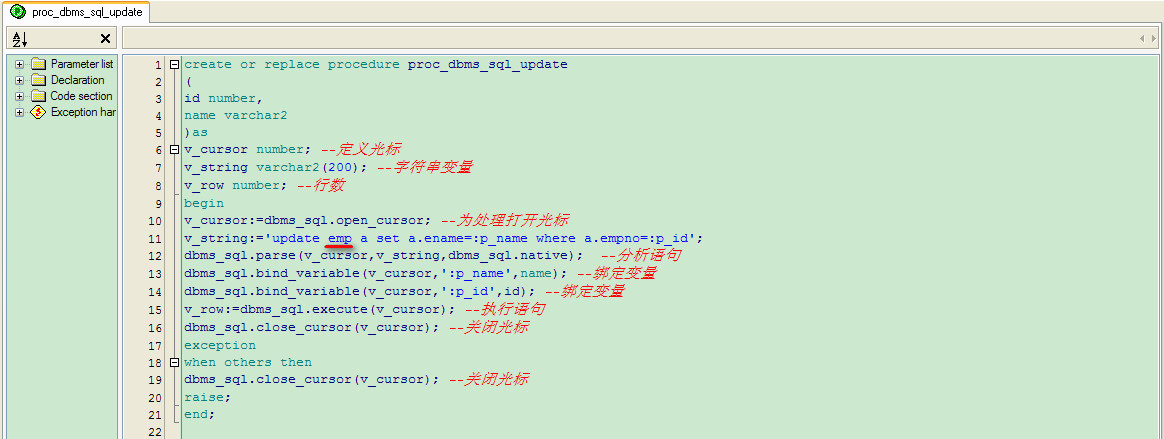
Task: Click 'id number,' parameter on line 3
Action: pyautogui.click(x=223, y=99)
